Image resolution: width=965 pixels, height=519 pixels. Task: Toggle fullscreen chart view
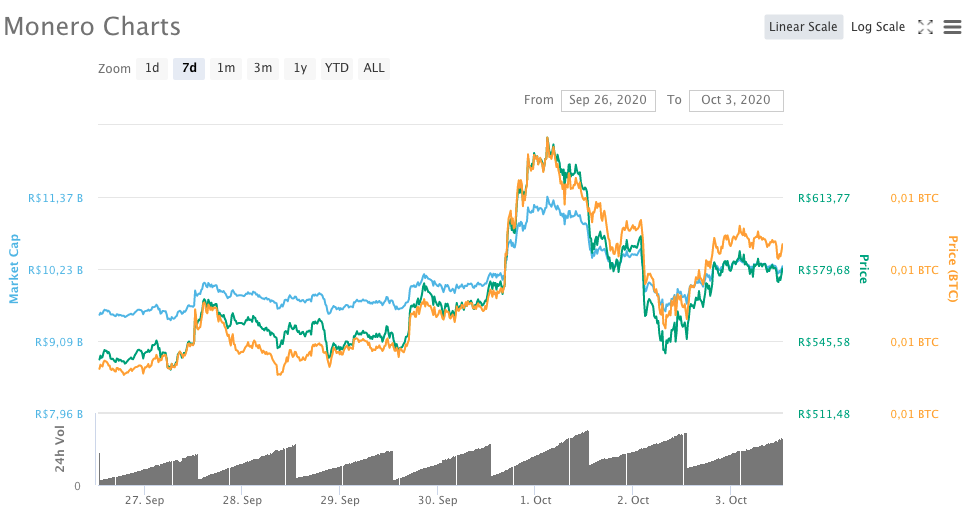point(925,27)
